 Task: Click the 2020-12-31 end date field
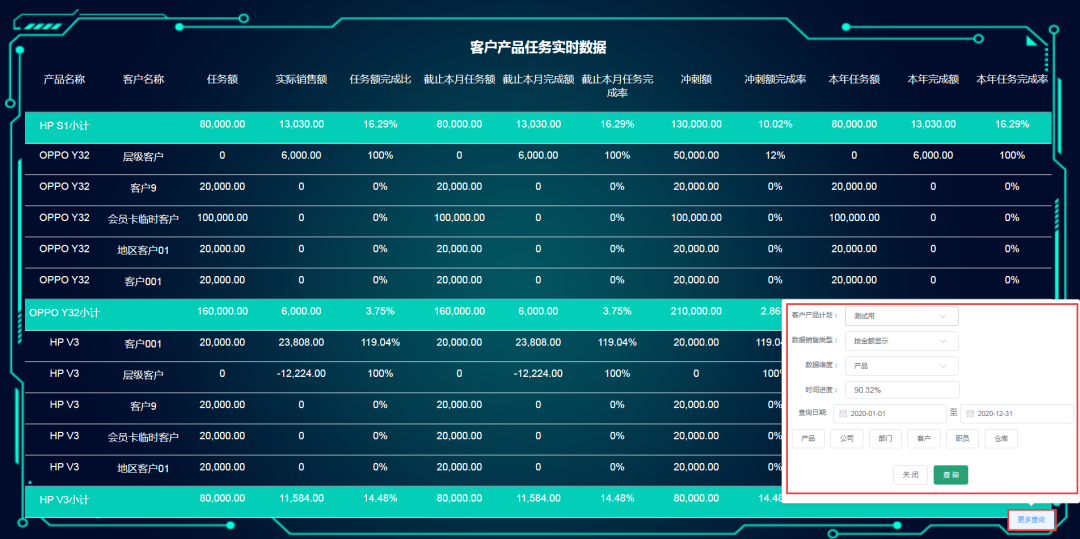point(1022,413)
